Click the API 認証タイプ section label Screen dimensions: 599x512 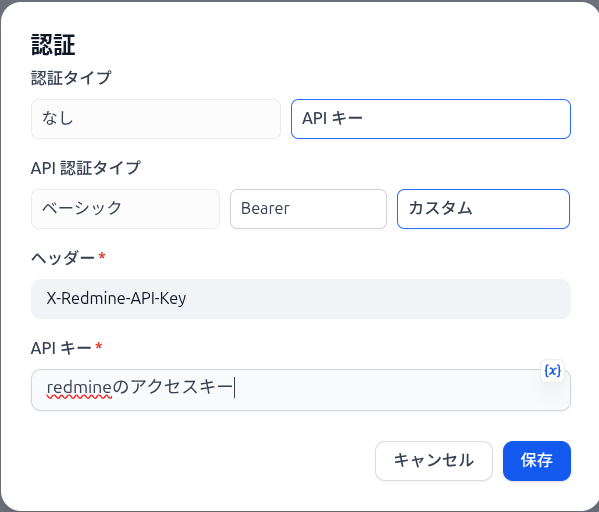86,168
